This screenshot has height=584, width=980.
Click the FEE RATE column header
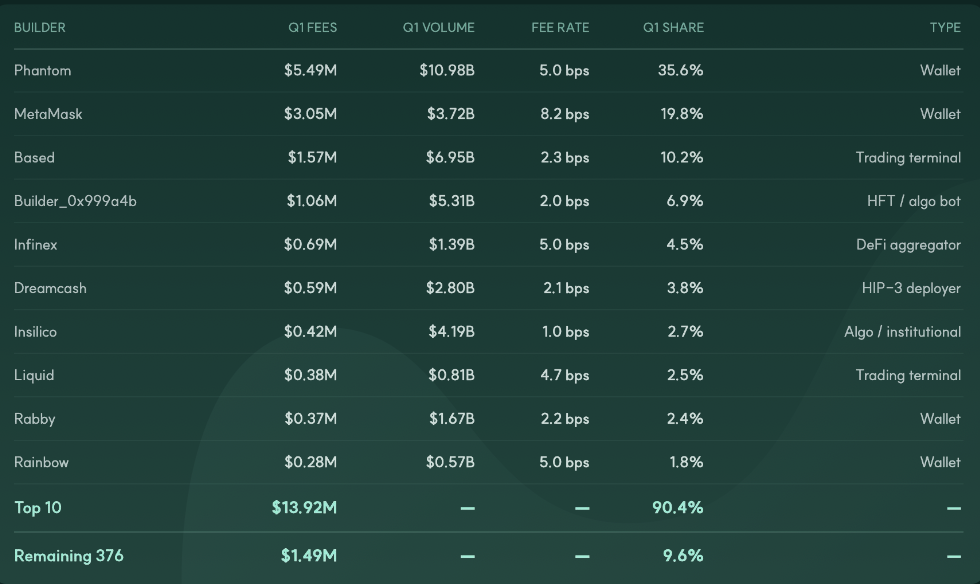coord(560,28)
